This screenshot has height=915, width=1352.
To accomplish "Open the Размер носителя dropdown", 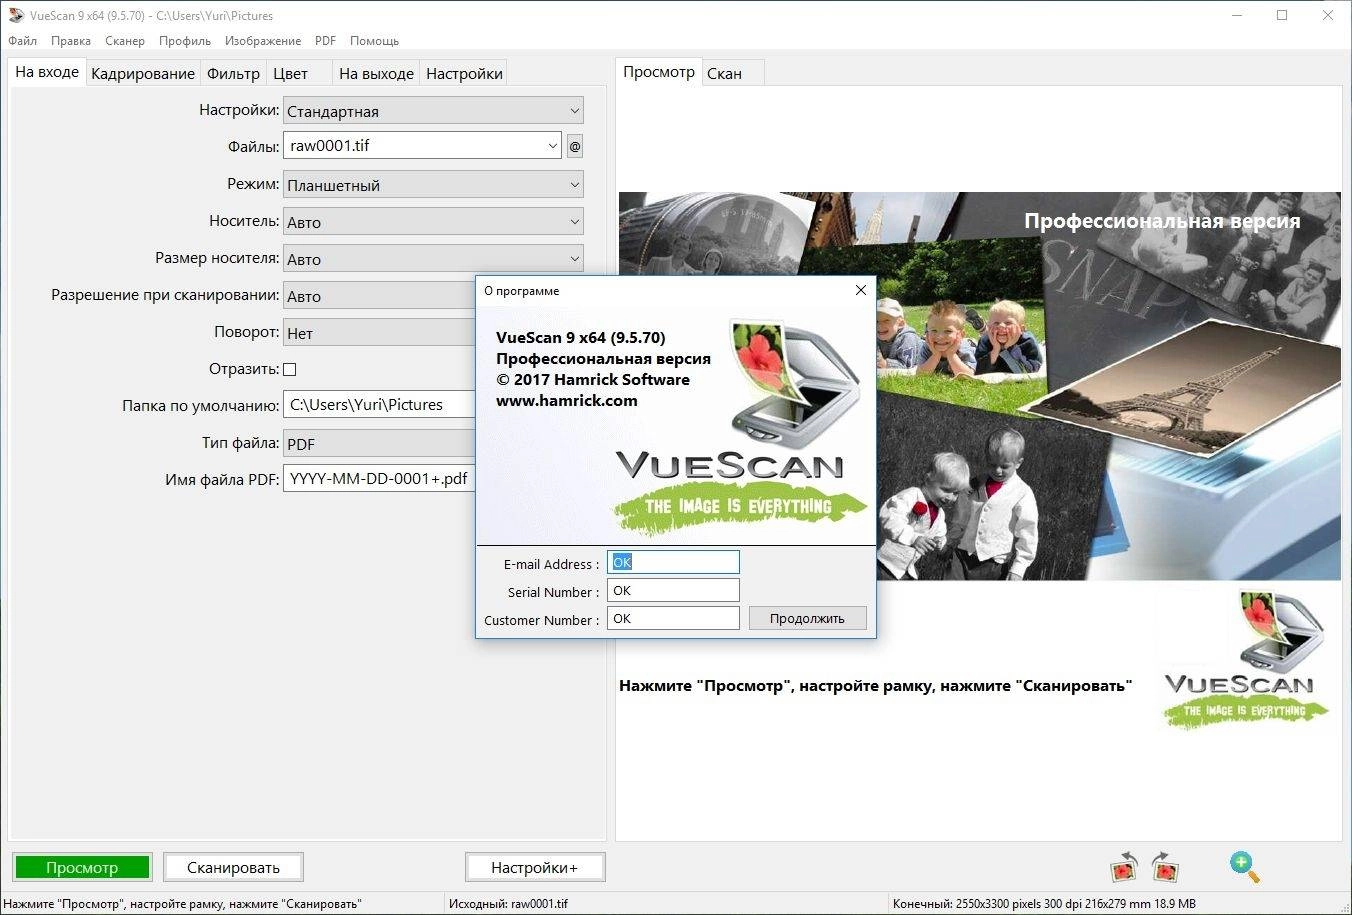I will [x=433, y=259].
